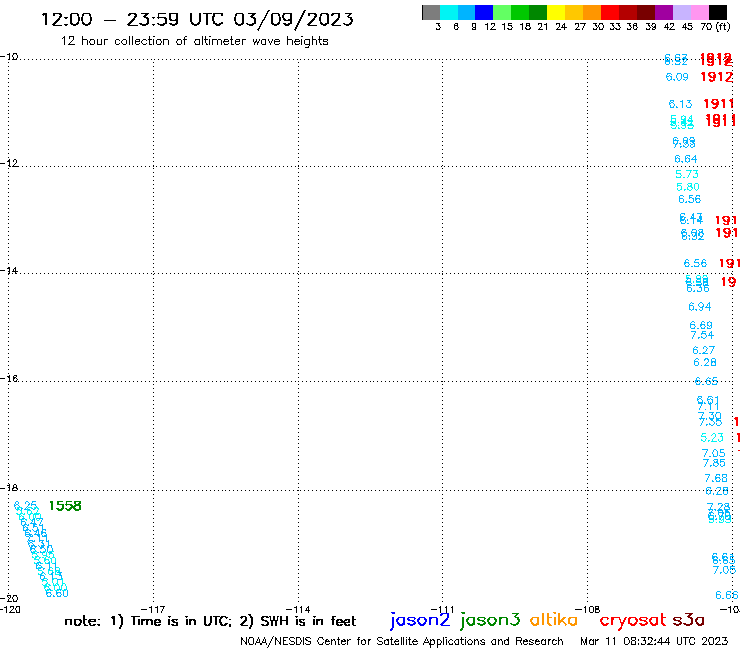
Task: Click the '6.65' value on the -16 latitude line
Action: pyautogui.click(x=706, y=381)
